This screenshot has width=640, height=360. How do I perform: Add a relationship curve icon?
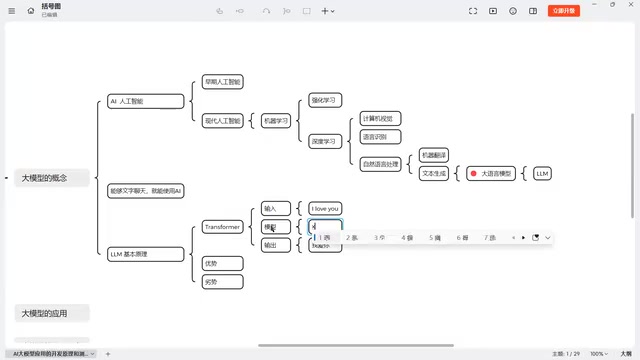[x=267, y=11]
